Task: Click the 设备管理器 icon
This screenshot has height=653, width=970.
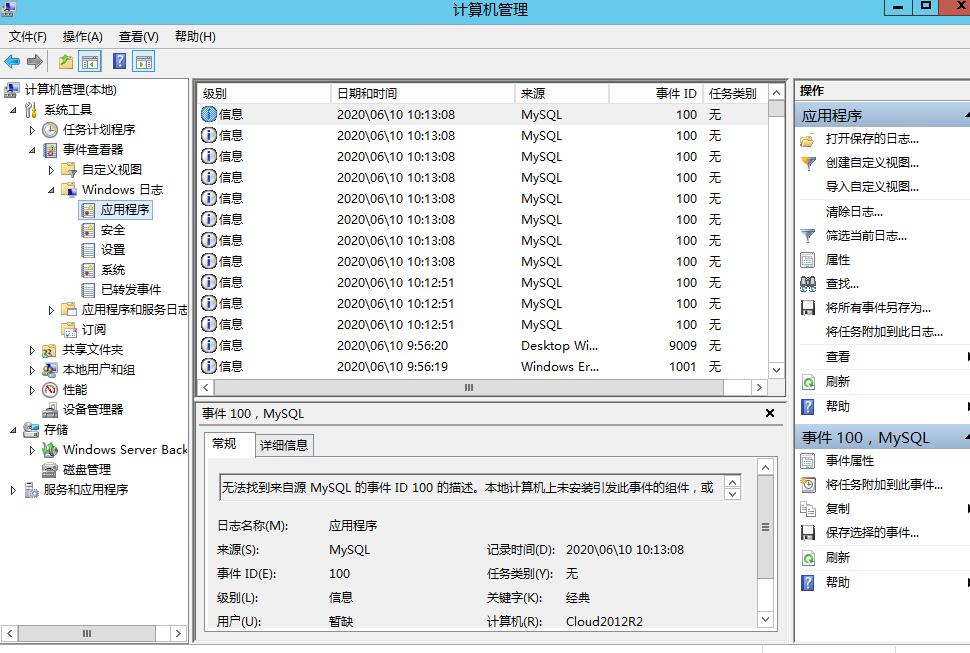Action: click(50, 410)
